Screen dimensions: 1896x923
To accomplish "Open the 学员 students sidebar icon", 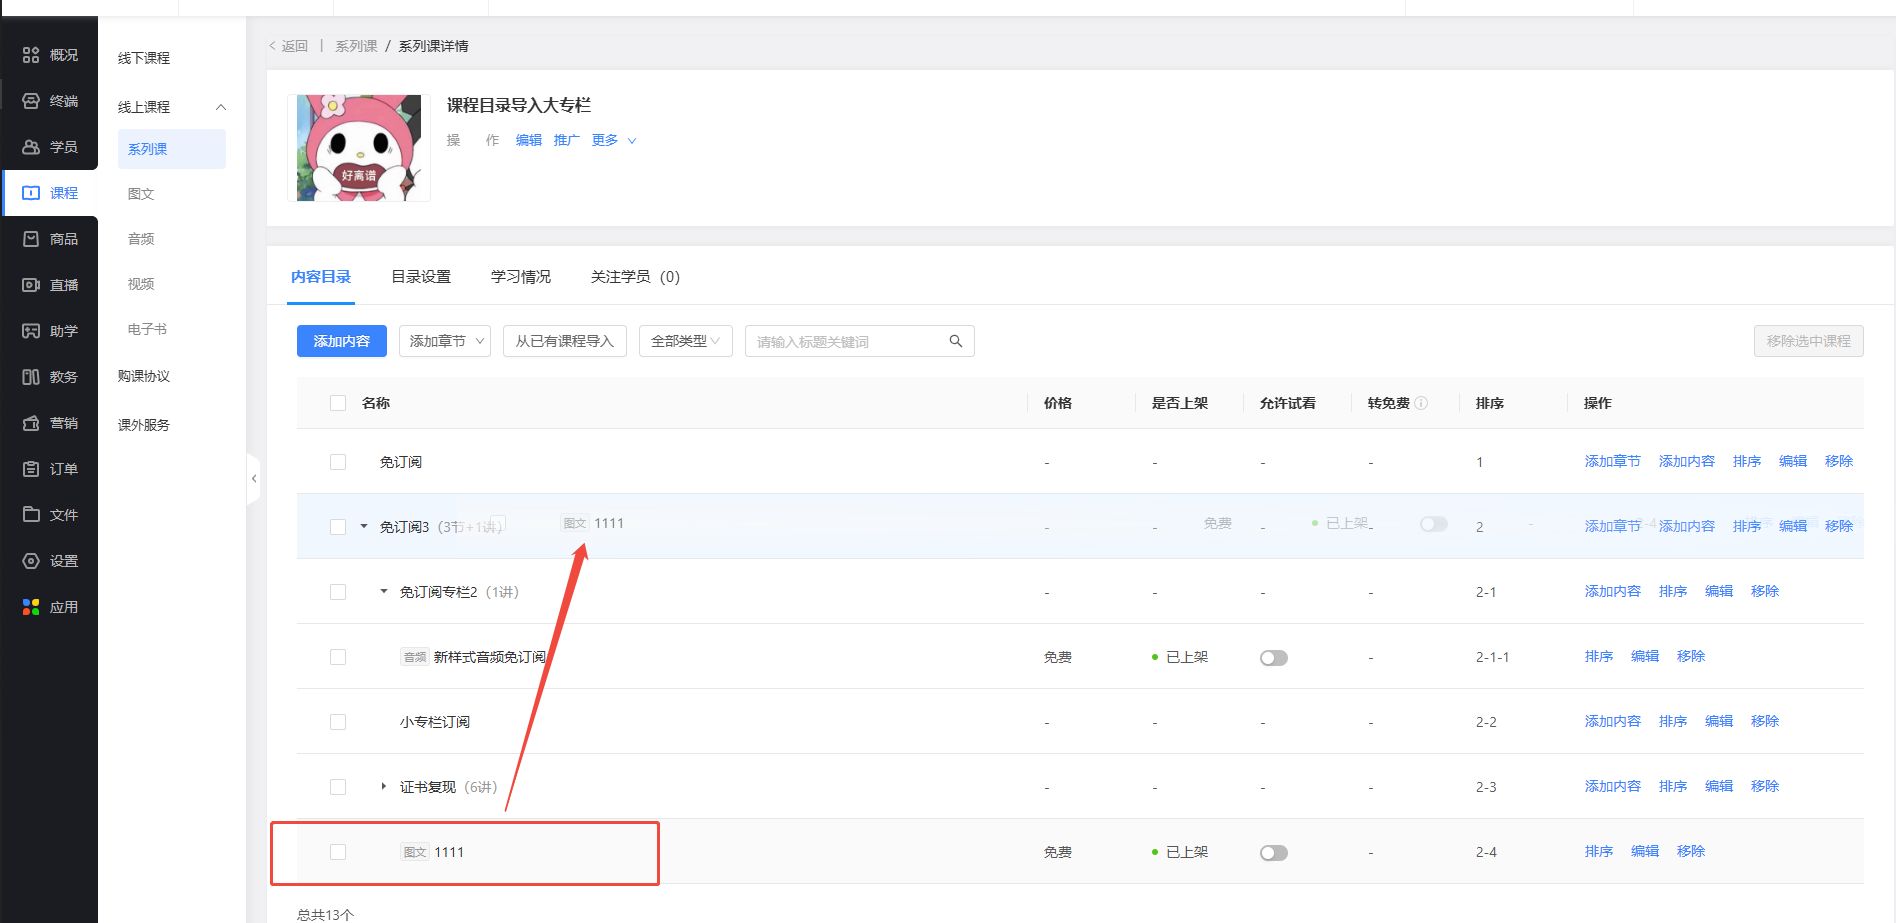I will click(x=31, y=147).
